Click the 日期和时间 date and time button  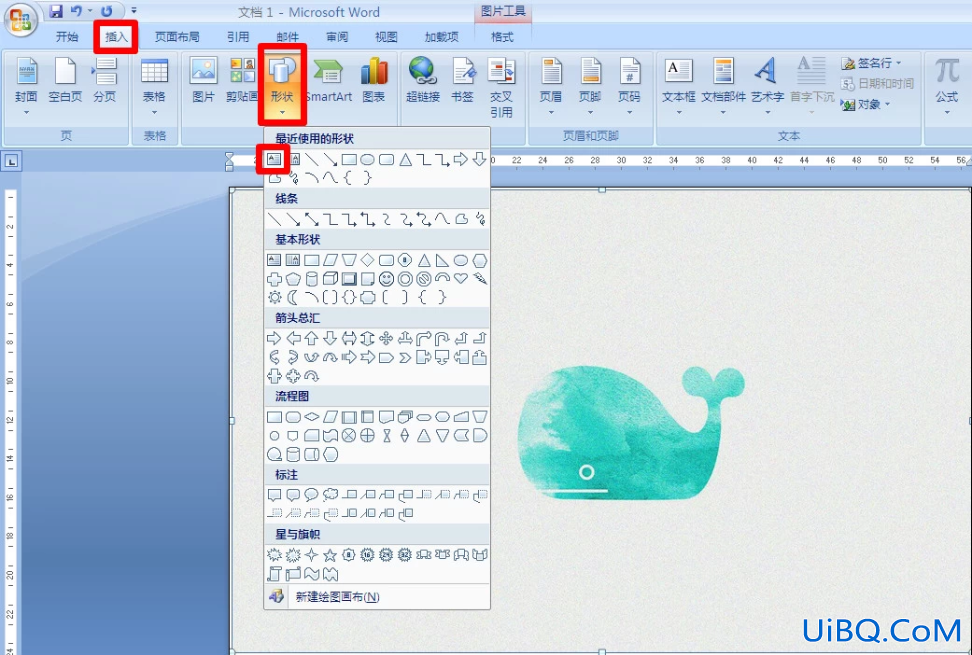tap(877, 84)
